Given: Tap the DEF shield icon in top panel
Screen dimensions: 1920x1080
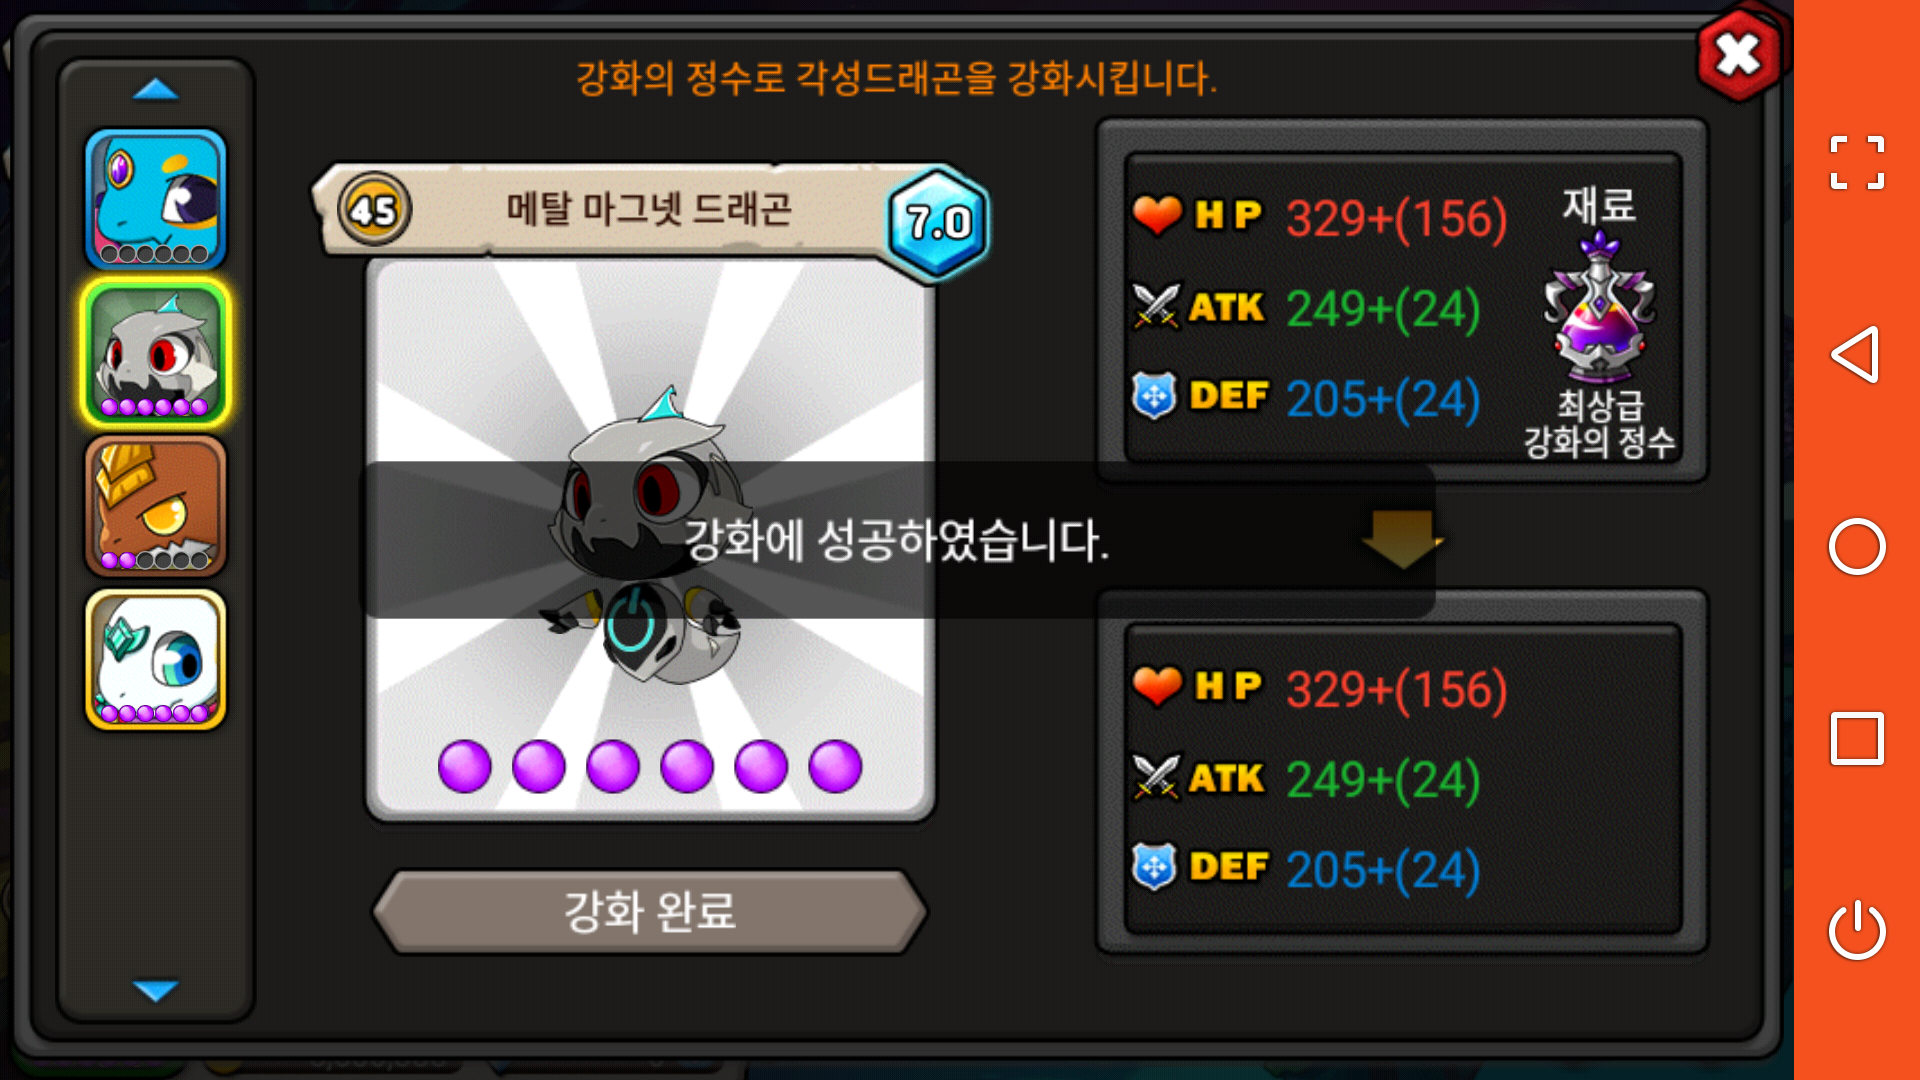Looking at the screenshot, I should click(1154, 396).
